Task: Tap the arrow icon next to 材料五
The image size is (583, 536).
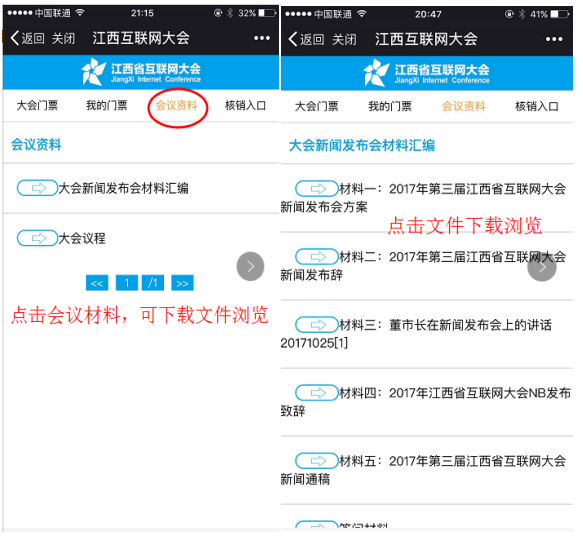Action: click(316, 461)
